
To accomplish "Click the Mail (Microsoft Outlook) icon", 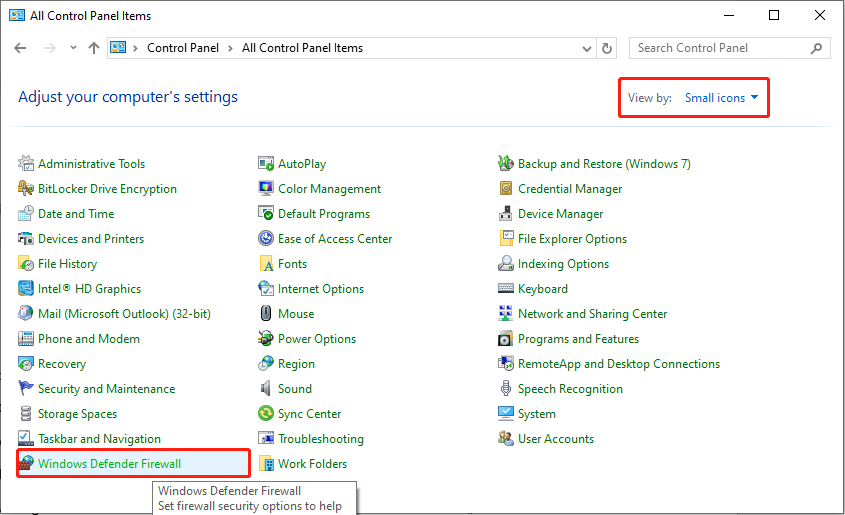I will [x=26, y=314].
